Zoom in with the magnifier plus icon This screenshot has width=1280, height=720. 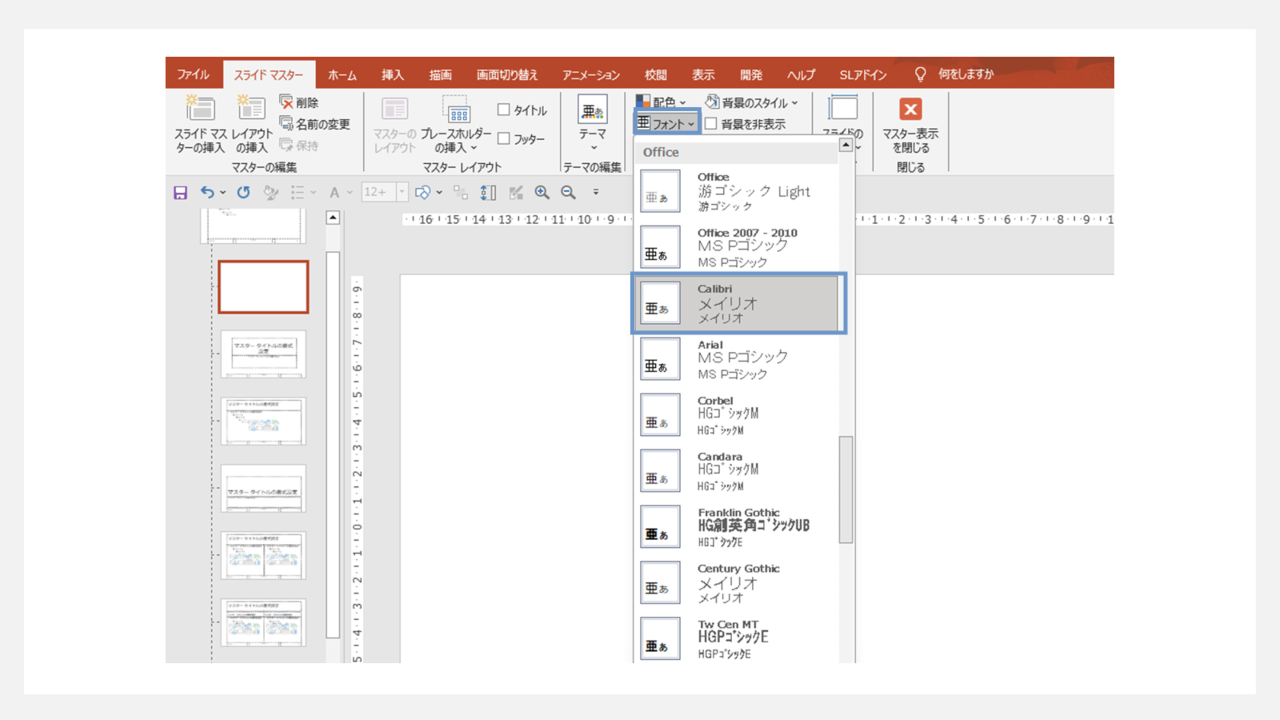point(542,192)
